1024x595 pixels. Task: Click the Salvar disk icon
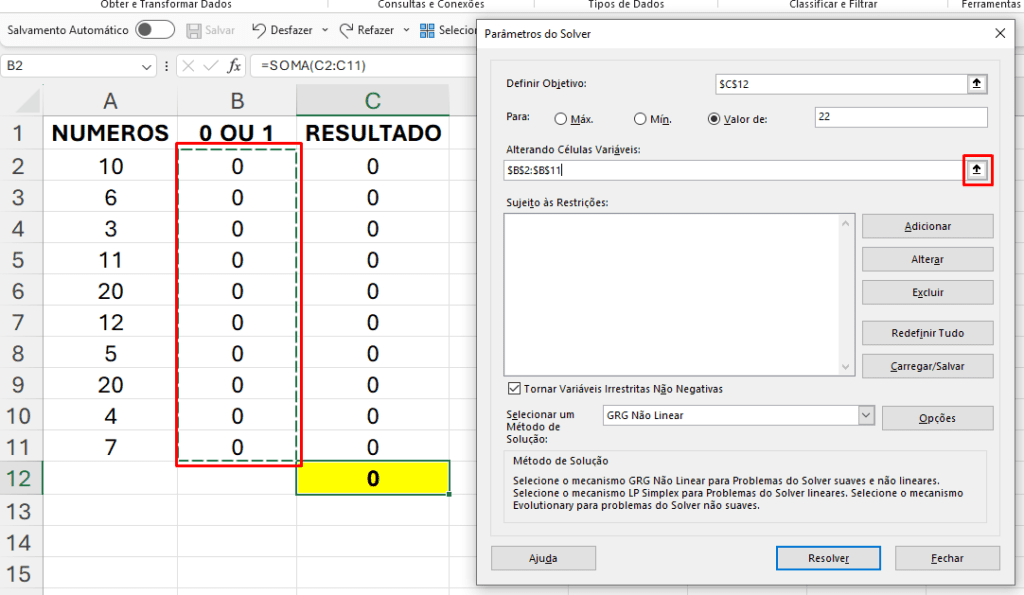193,31
